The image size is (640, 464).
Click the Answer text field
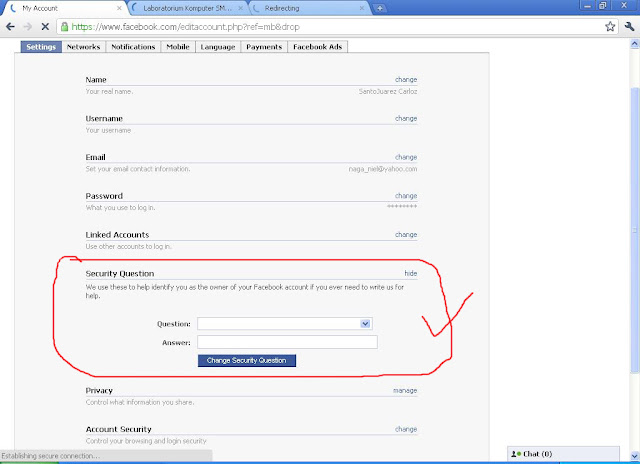click(287, 342)
